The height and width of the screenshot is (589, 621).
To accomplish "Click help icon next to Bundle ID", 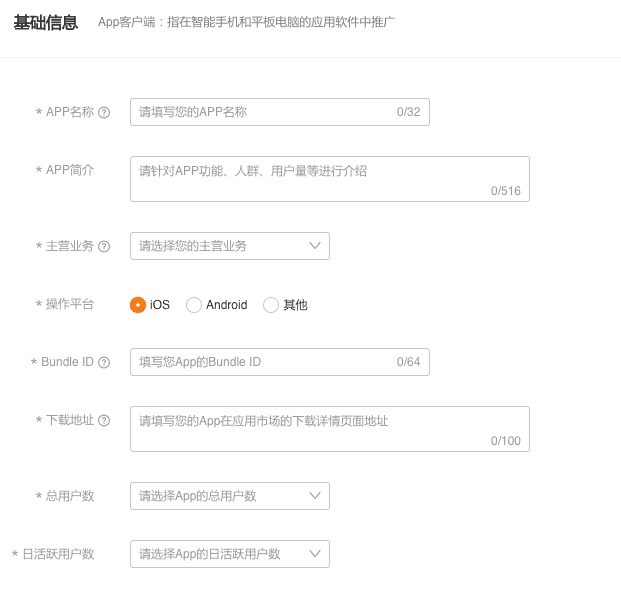I will pos(104,362).
